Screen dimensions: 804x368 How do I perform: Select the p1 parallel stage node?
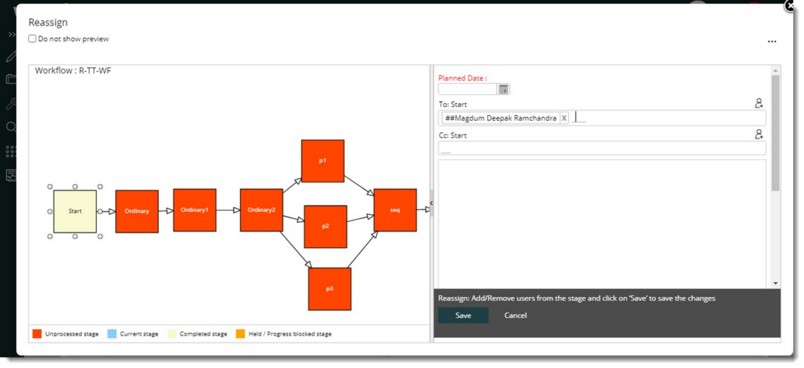(323, 161)
